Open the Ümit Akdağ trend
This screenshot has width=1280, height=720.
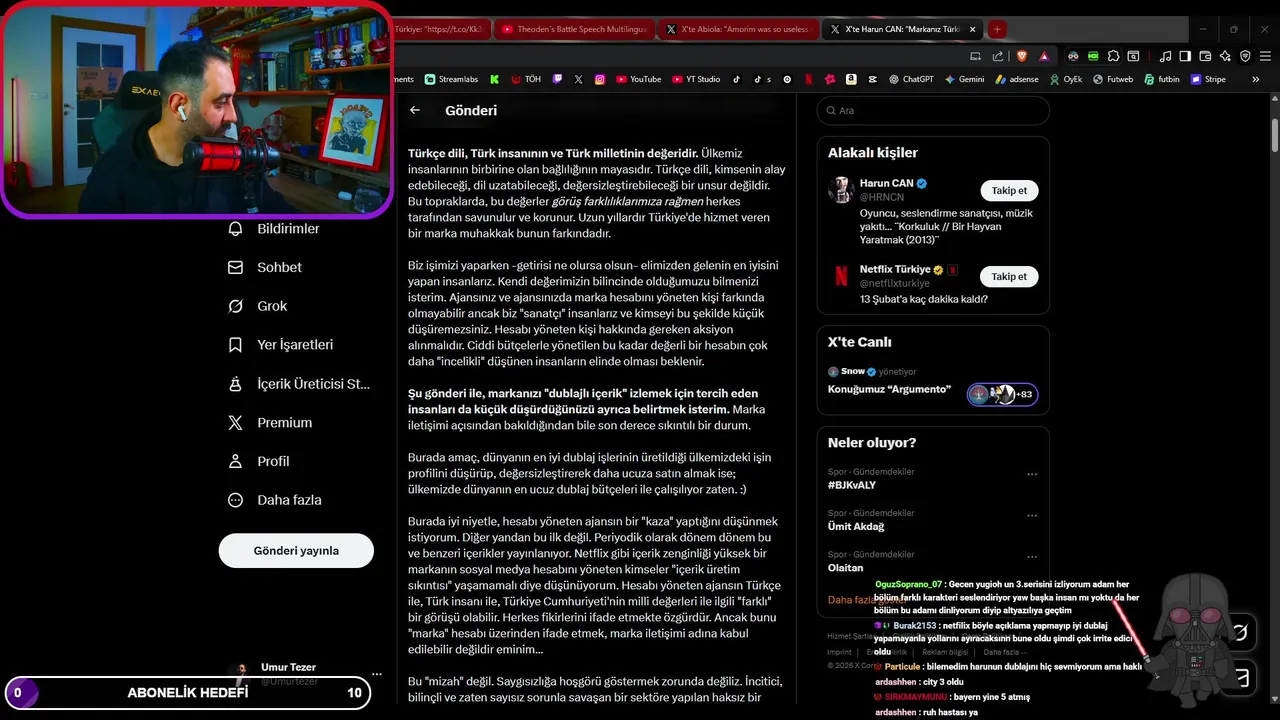point(856,527)
